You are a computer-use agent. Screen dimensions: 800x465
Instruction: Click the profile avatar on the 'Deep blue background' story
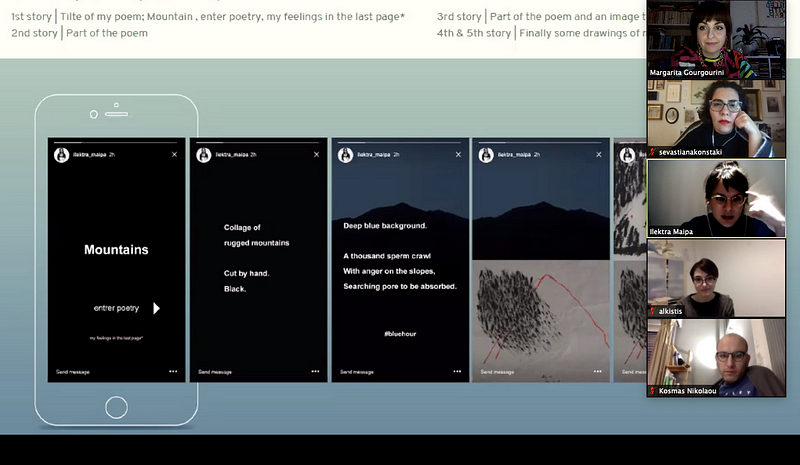click(347, 155)
